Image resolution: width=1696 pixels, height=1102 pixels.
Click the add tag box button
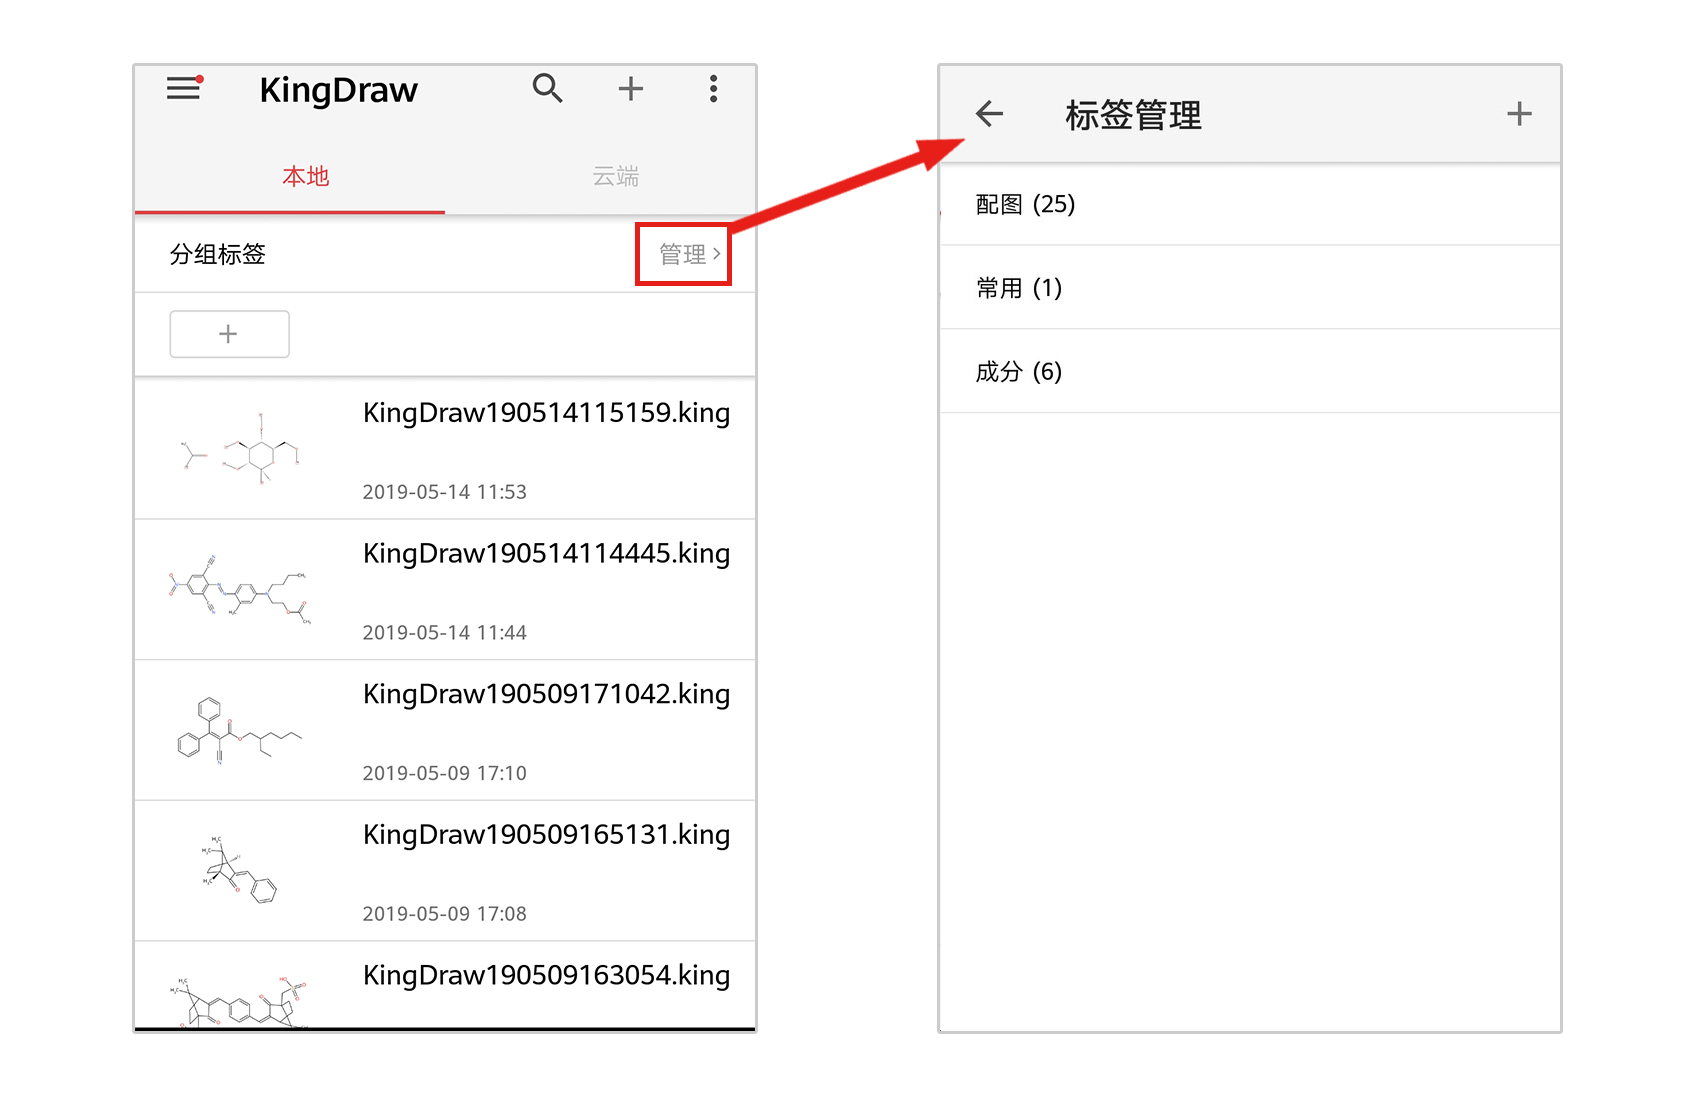coord(229,334)
